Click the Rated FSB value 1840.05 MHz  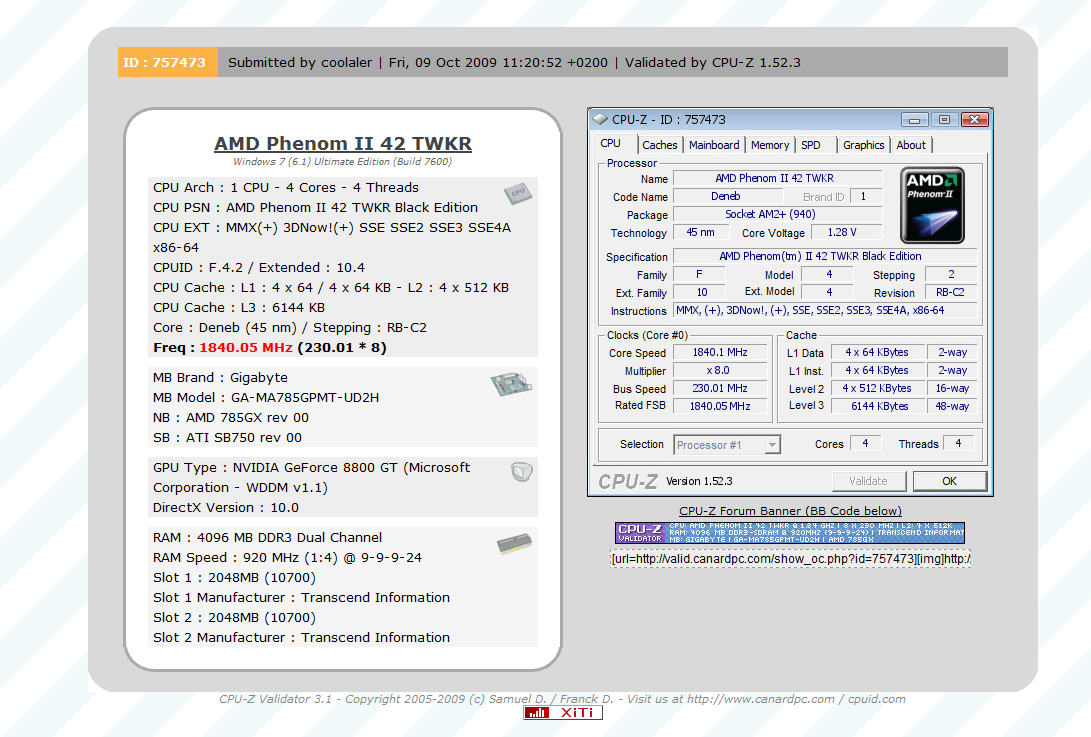pyautogui.click(x=720, y=406)
